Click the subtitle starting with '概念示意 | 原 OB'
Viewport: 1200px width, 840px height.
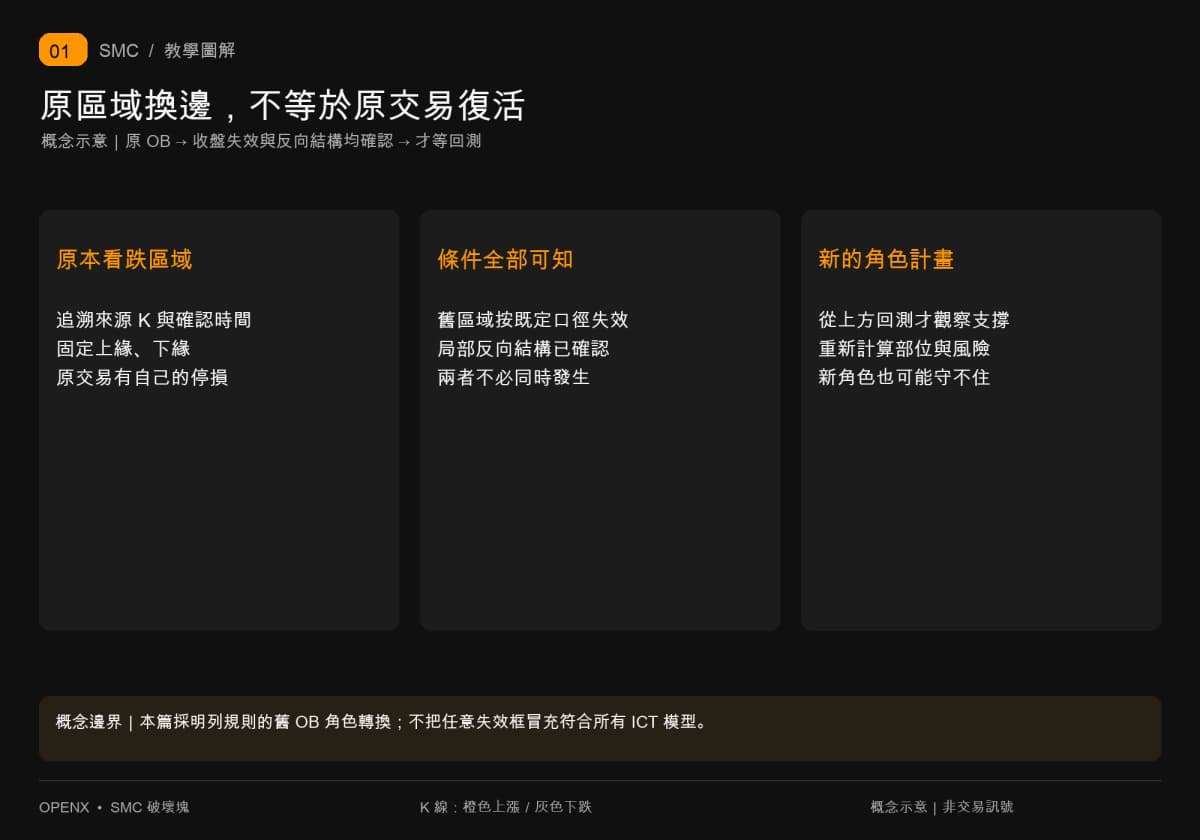coord(261,141)
